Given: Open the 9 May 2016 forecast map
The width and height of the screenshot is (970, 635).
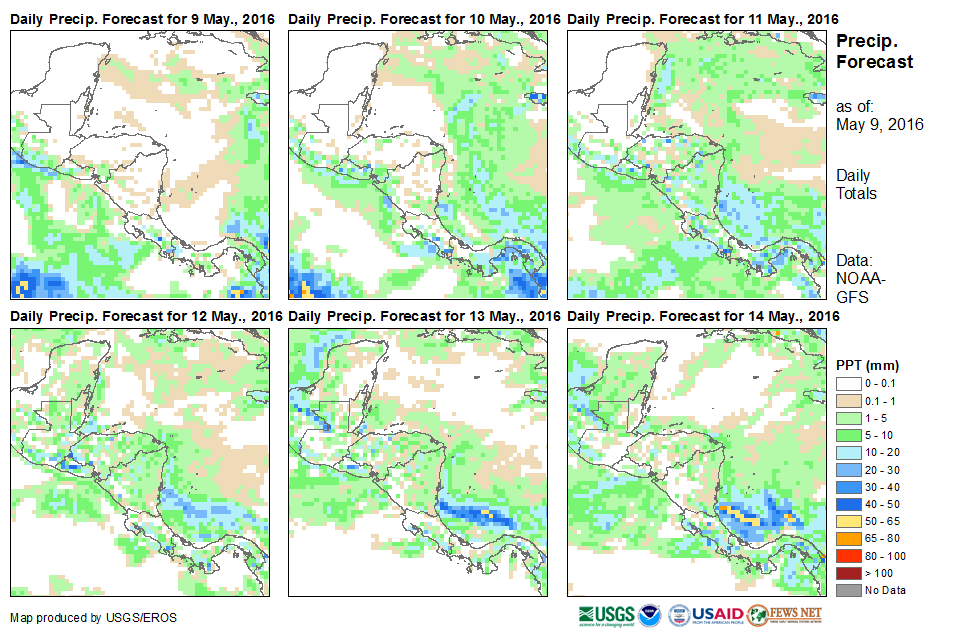Looking at the screenshot, I should click(140, 164).
